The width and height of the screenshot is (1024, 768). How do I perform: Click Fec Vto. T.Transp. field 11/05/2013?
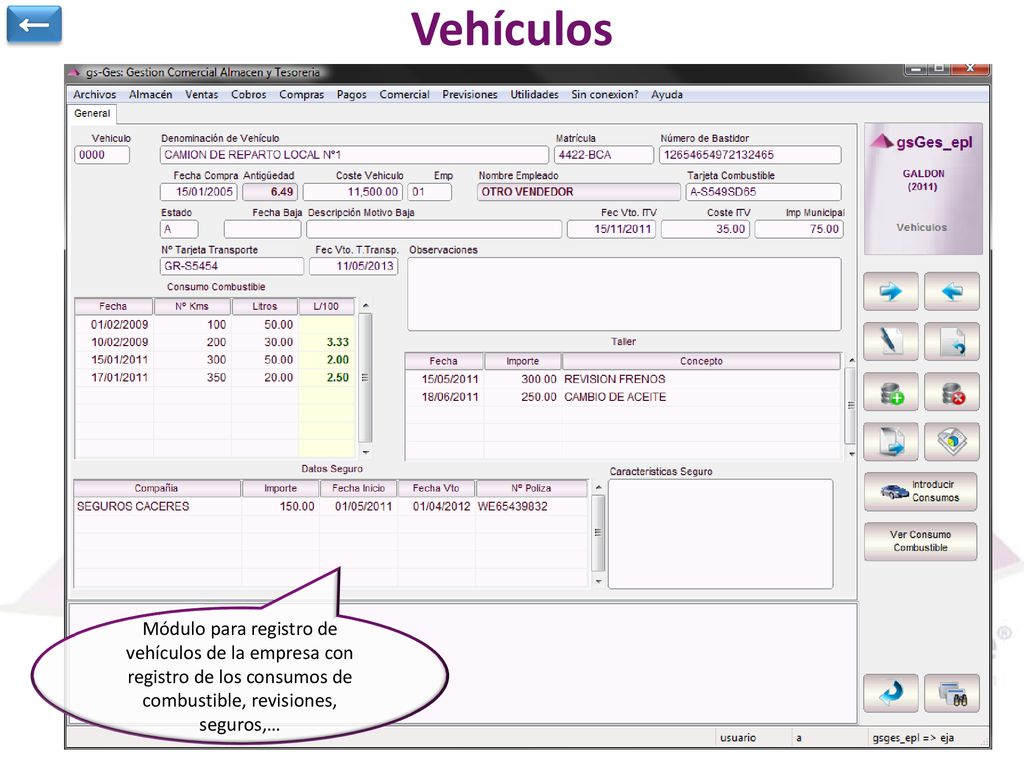(353, 266)
